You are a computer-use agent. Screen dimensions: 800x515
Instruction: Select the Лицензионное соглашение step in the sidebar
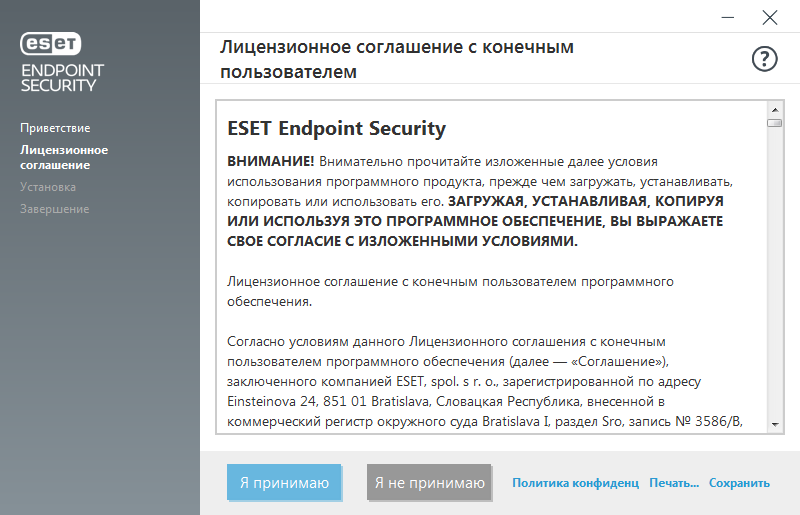click(x=64, y=157)
